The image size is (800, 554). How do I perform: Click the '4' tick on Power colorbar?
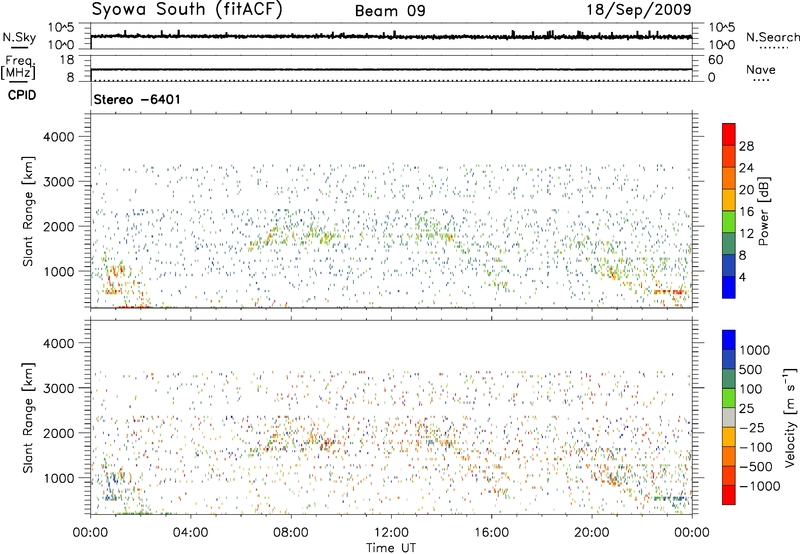[x=742, y=277]
